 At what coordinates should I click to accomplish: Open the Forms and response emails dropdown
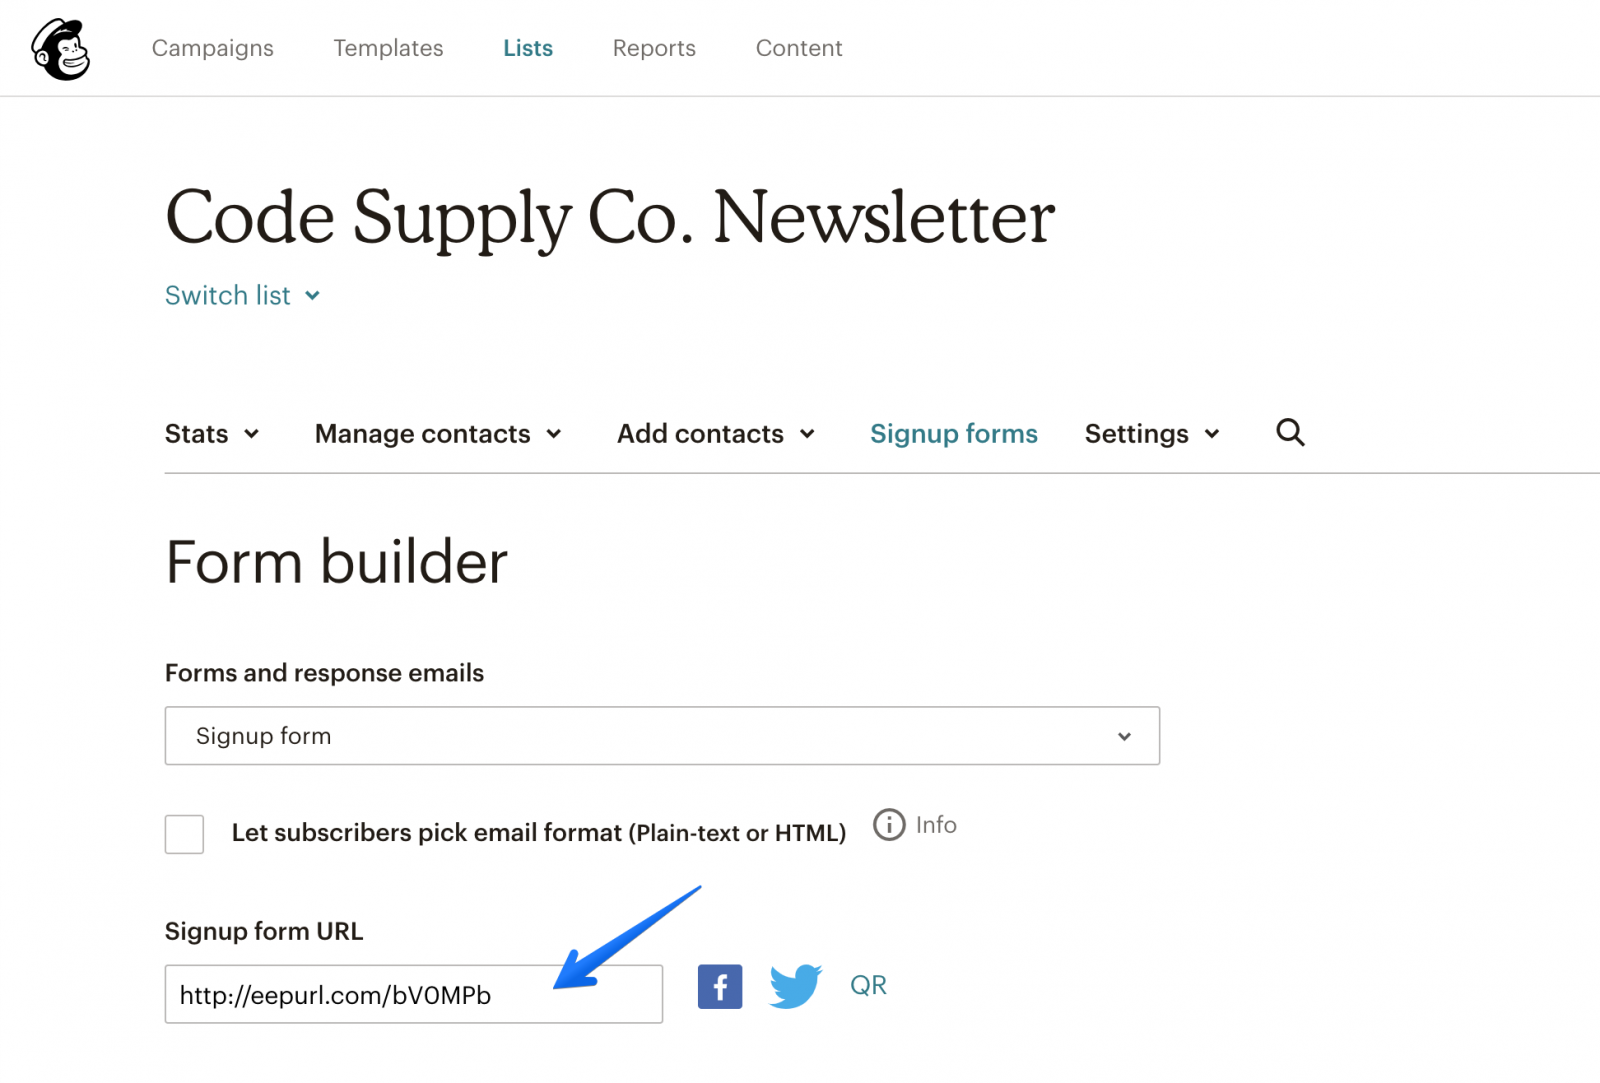(662, 736)
